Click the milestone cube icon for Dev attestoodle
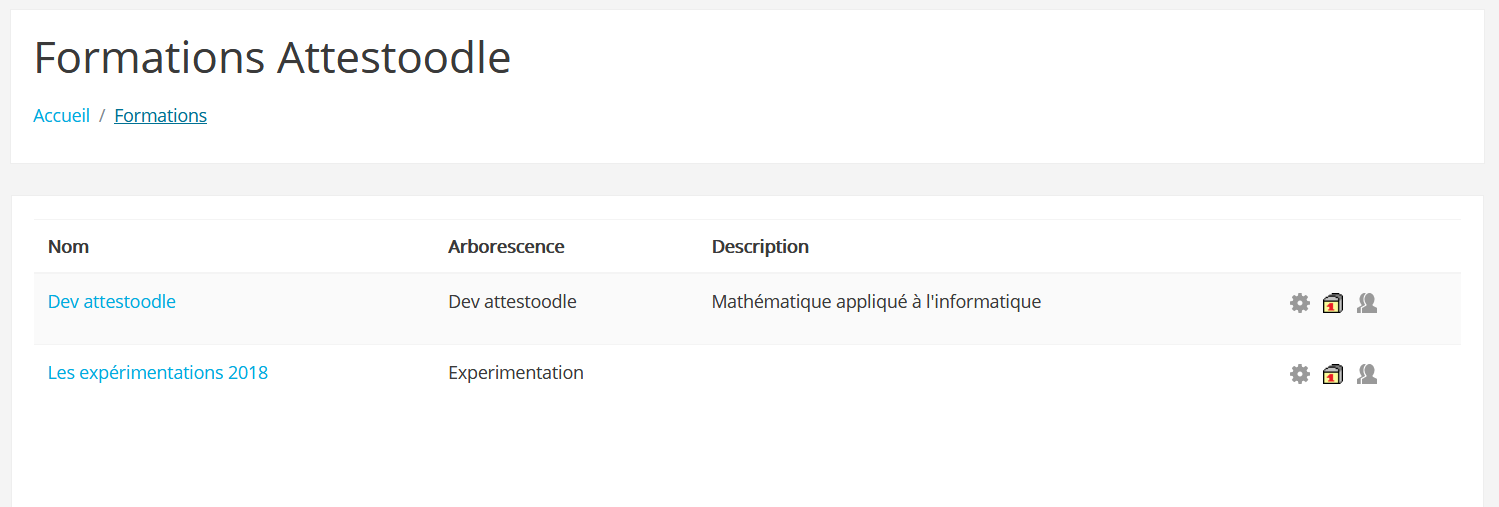The image size is (1499, 507). [1332, 303]
